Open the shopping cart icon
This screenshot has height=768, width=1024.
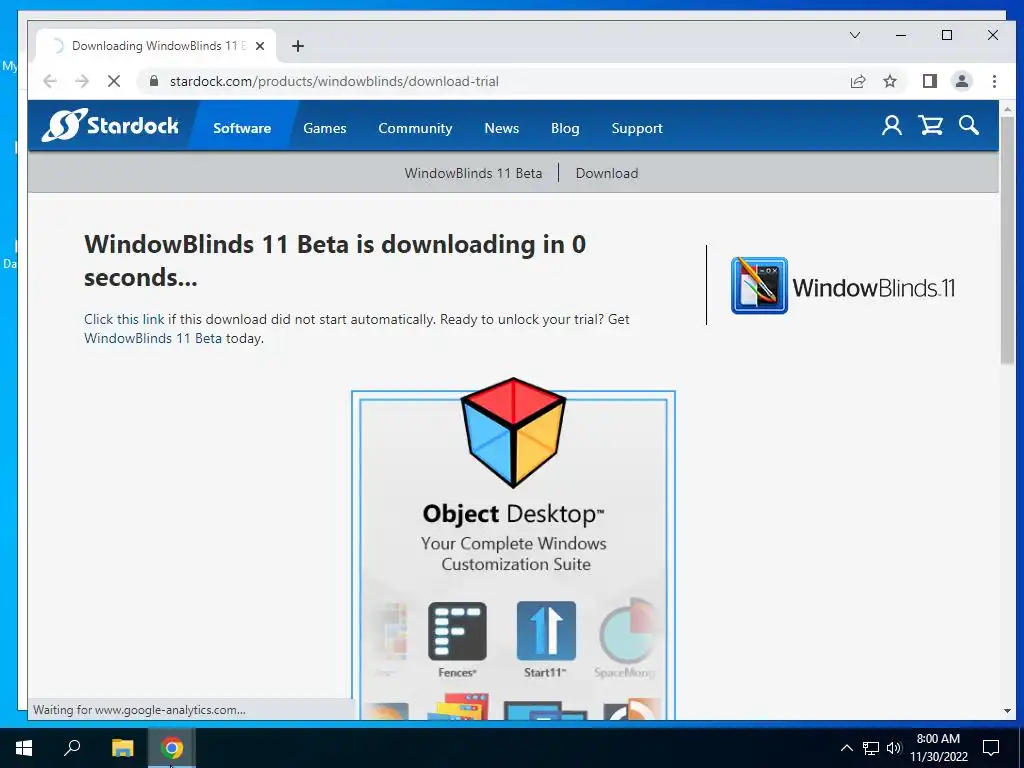930,125
